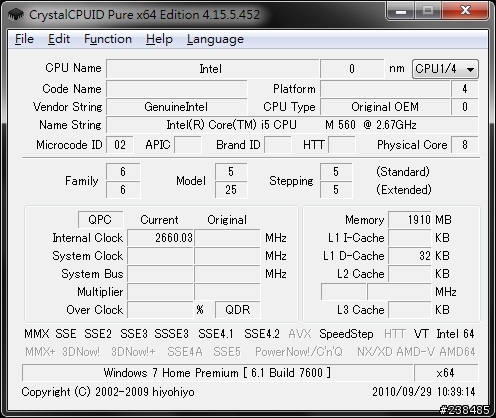Click the Physical Core value 8
Image resolution: width=496 pixels, height=418 pixels.
pos(465,145)
